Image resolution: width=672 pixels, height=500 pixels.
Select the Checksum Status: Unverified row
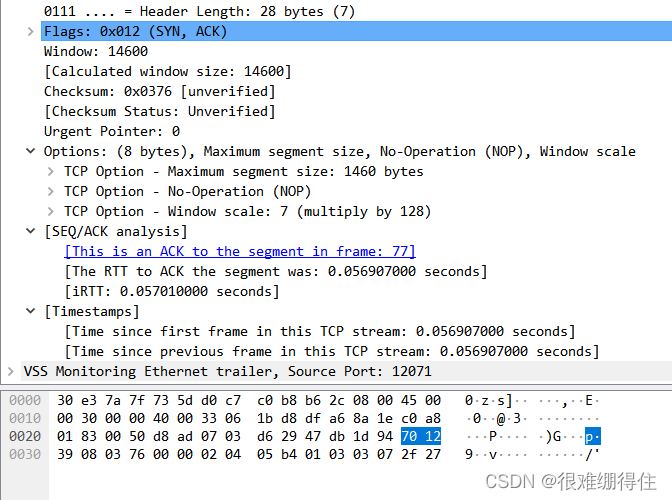click(159, 111)
